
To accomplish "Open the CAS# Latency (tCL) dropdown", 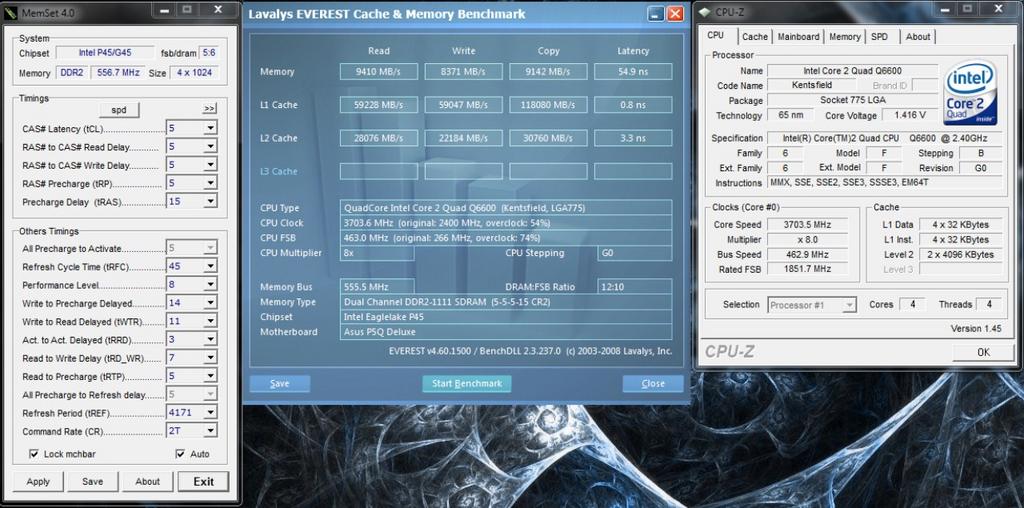I will point(210,129).
